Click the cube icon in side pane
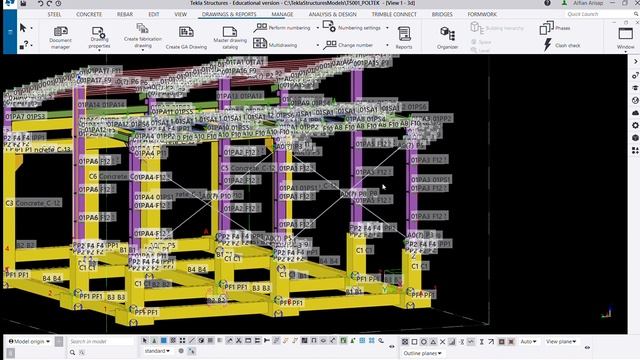640x360 pixels. [x=635, y=138]
